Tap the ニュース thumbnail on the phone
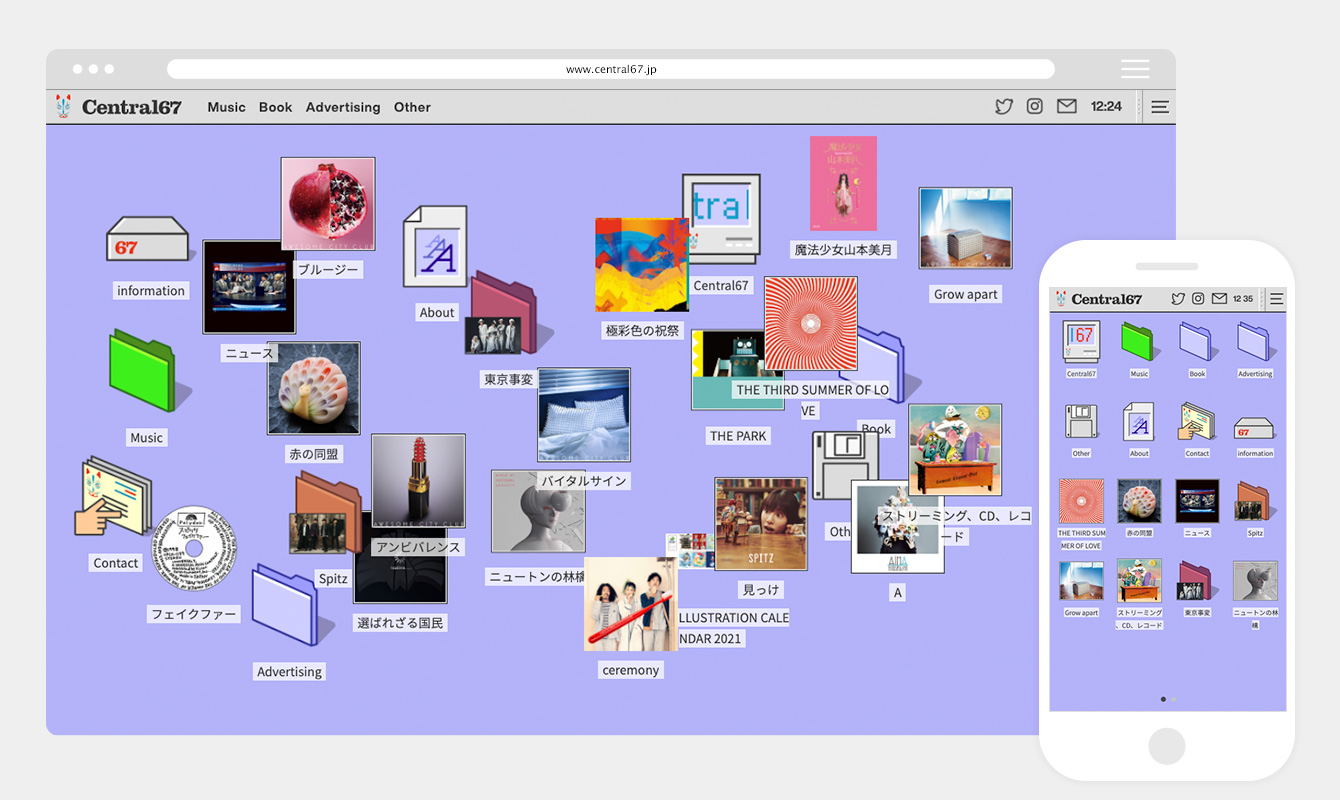This screenshot has height=800, width=1340. (x=1197, y=501)
